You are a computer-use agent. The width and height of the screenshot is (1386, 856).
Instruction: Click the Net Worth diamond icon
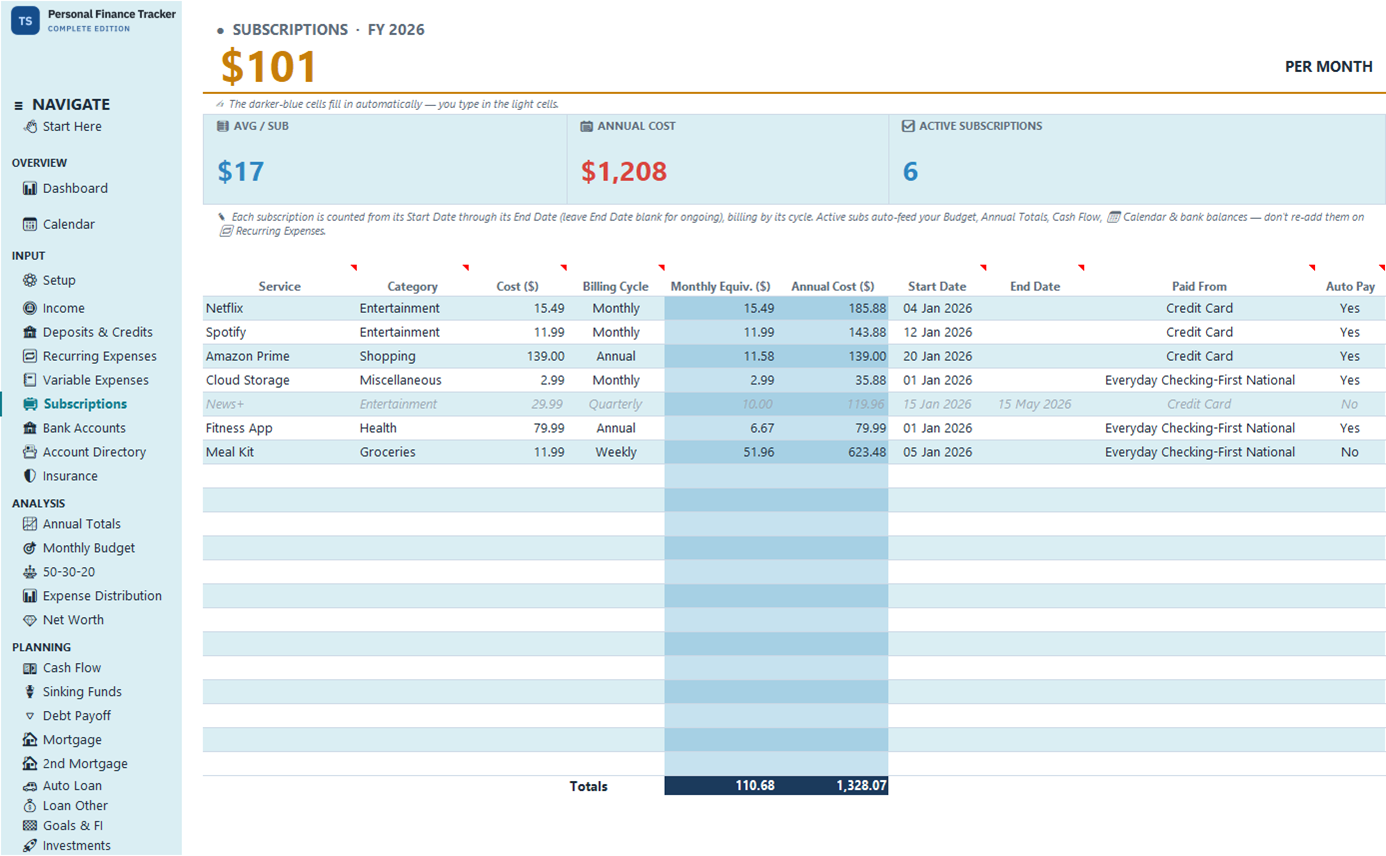(x=30, y=621)
